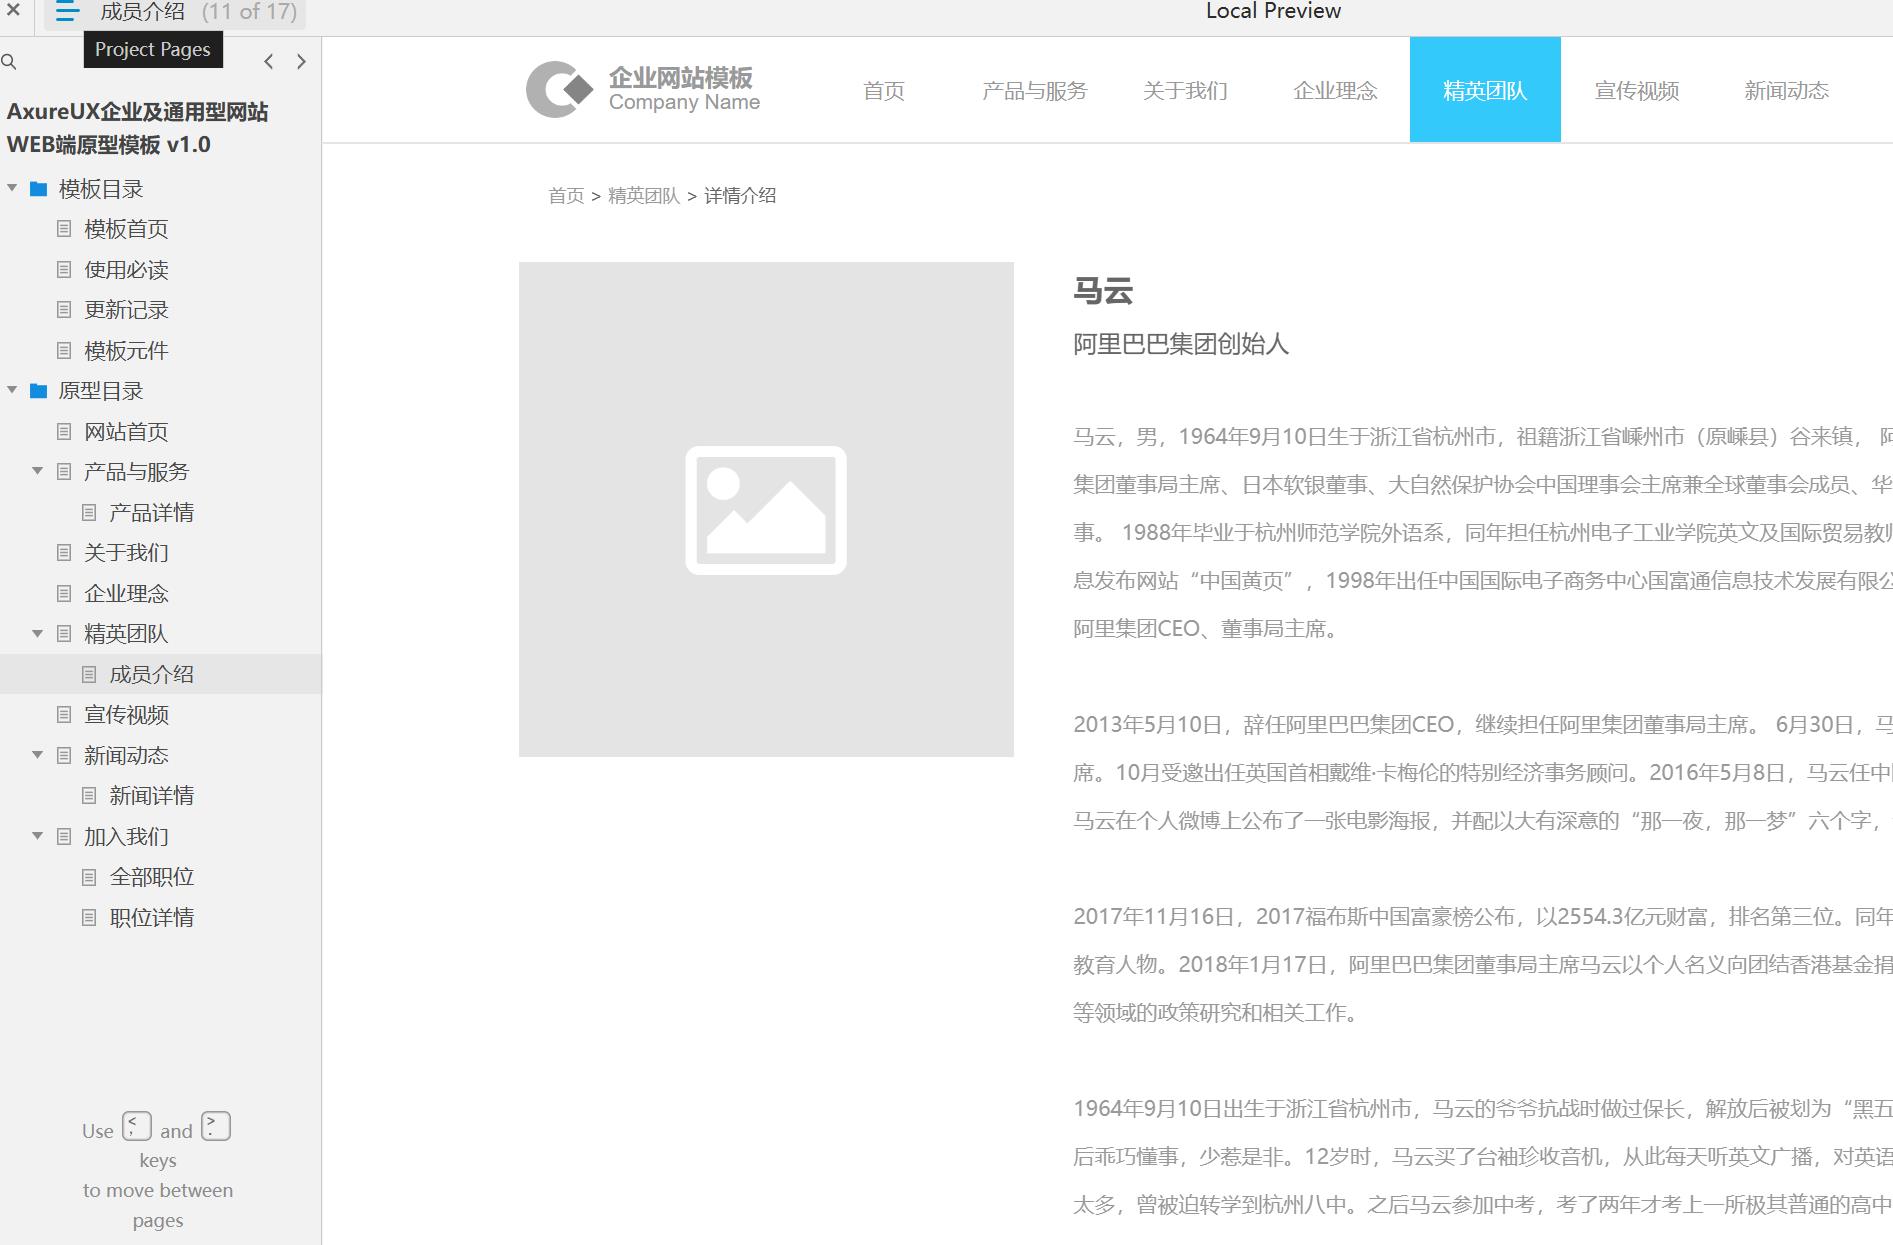Collapse the 加入我们 tree node arrow
This screenshot has height=1245, width=1893.
37,836
